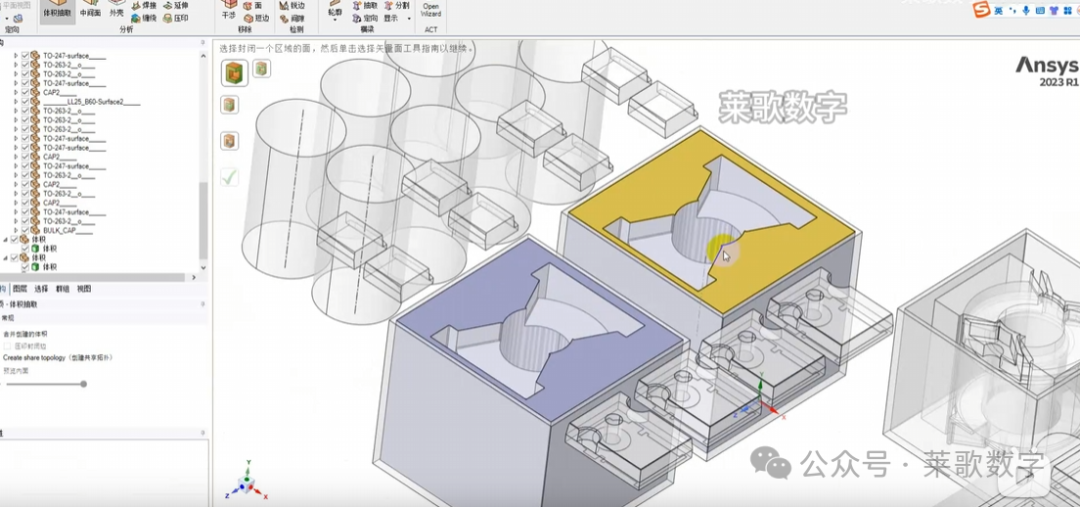Select the LL25_B60-Surface2 tree row

(x=90, y=101)
